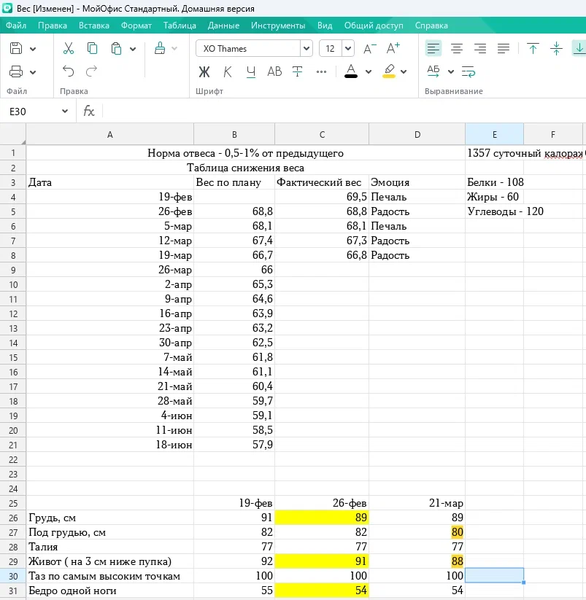Toggle underline Ч formatting
Image resolution: width=586 pixels, height=600 pixels.
[x=251, y=72]
